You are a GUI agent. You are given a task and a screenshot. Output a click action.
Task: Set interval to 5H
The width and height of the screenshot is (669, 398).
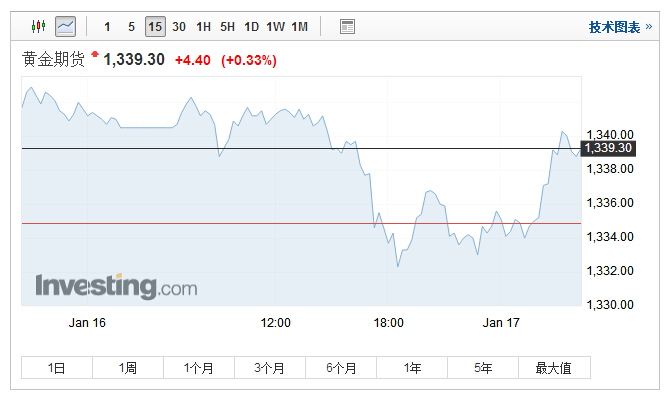pyautogui.click(x=227, y=27)
